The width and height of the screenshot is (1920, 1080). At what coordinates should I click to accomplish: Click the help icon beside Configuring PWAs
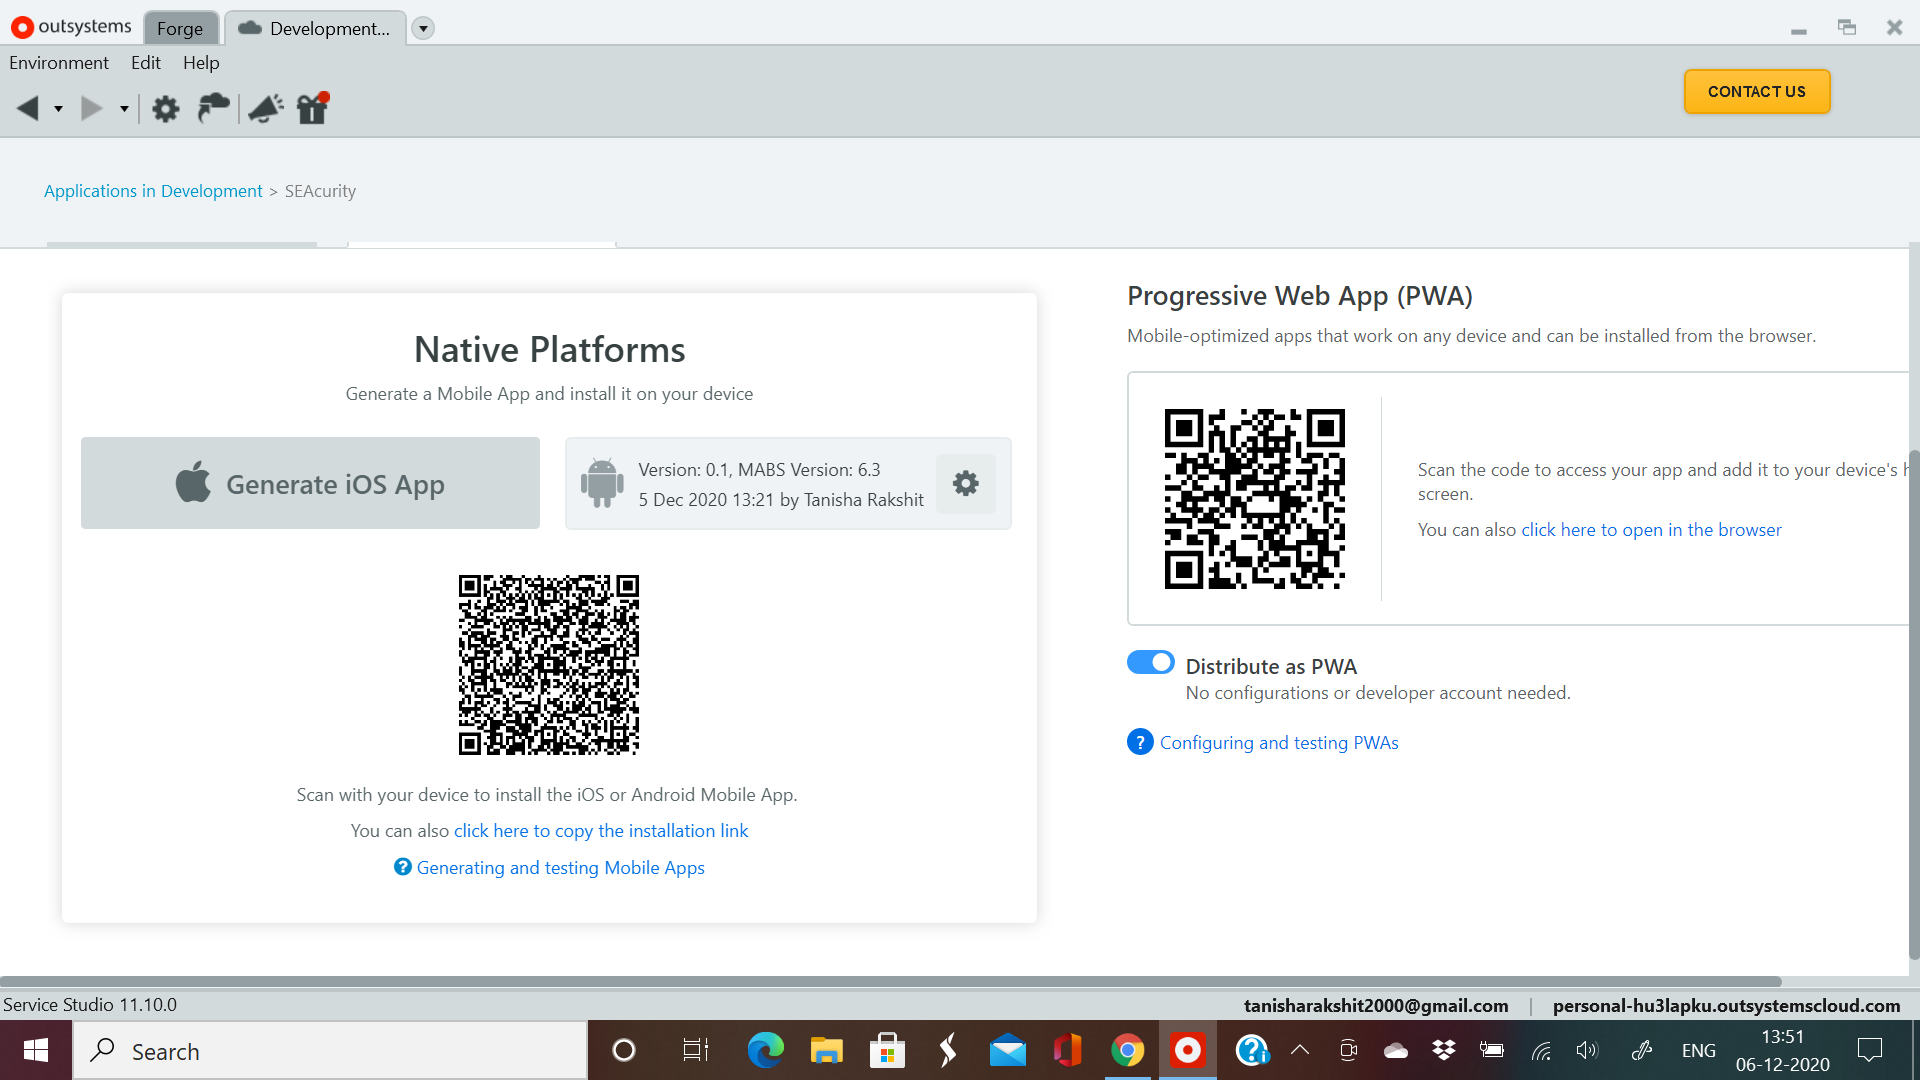1139,742
